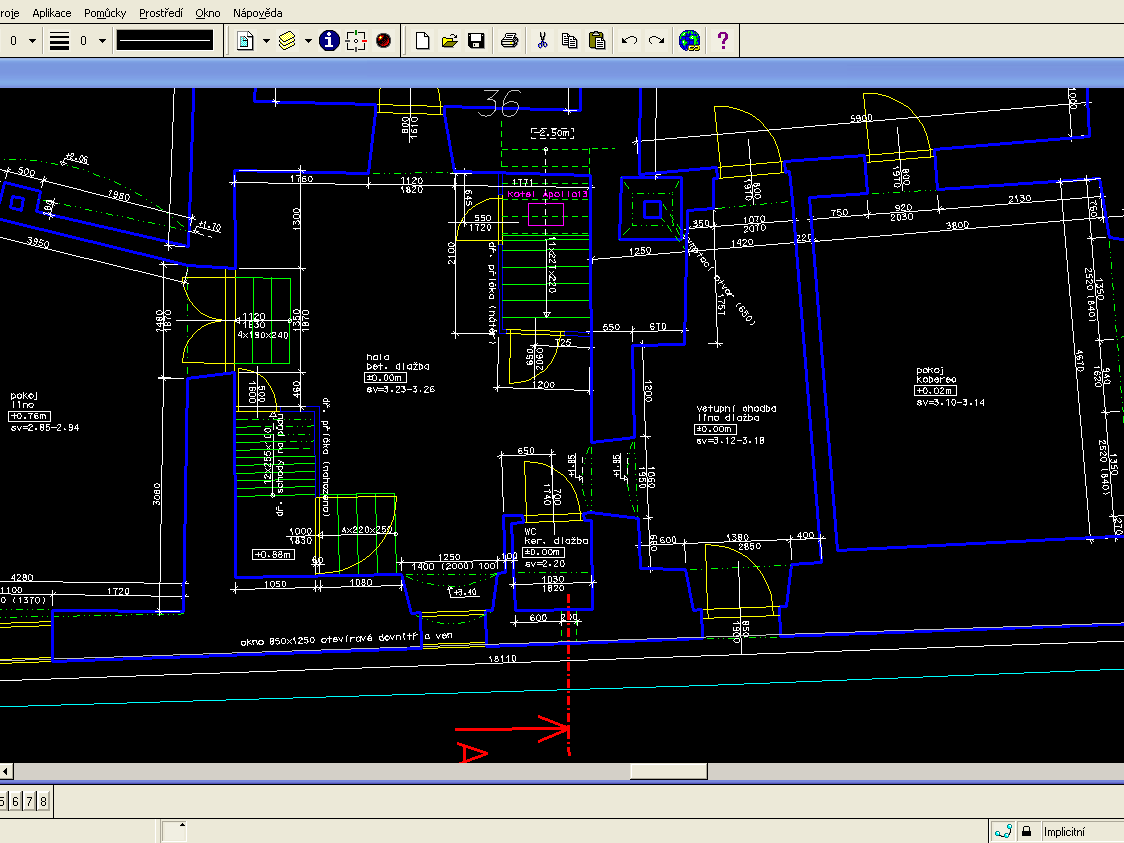Click the '3800' dimension text
The width and height of the screenshot is (1124, 843).
(958, 225)
